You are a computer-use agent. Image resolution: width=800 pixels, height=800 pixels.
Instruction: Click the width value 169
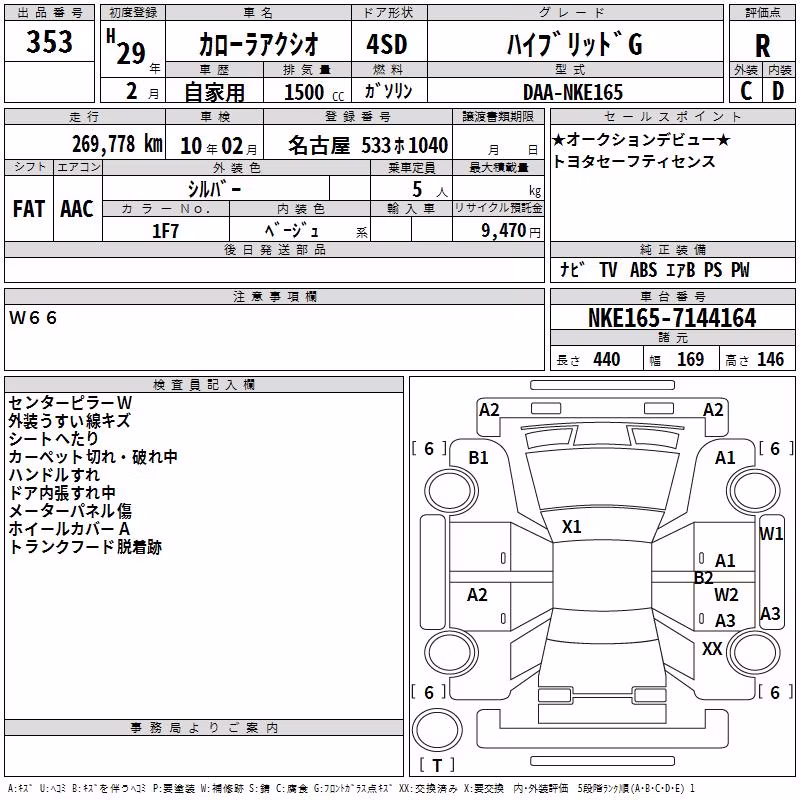[690, 360]
